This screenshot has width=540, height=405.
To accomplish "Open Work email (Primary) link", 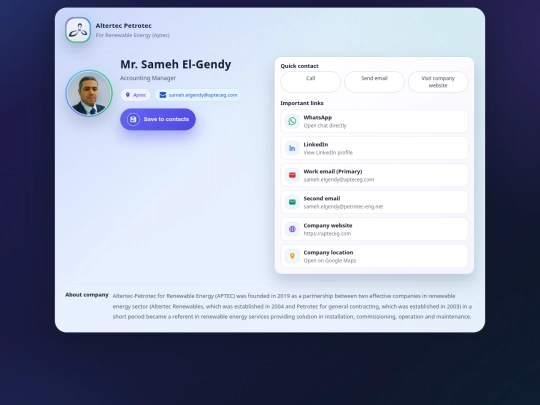I will [x=374, y=175].
